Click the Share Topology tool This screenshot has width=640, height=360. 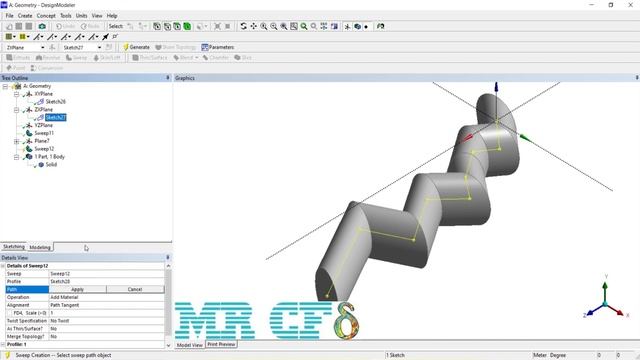(176, 47)
